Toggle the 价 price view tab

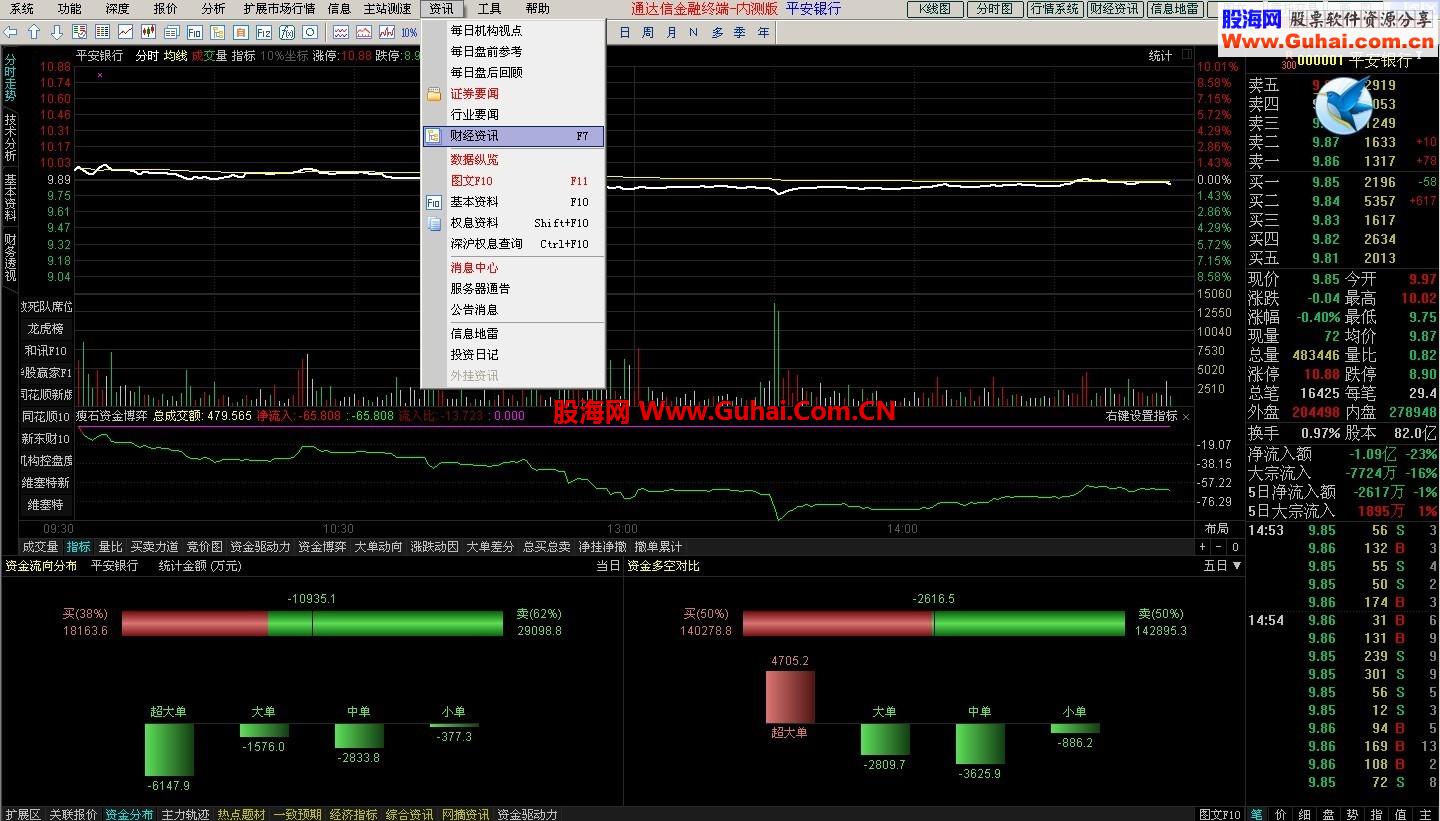coord(1281,814)
